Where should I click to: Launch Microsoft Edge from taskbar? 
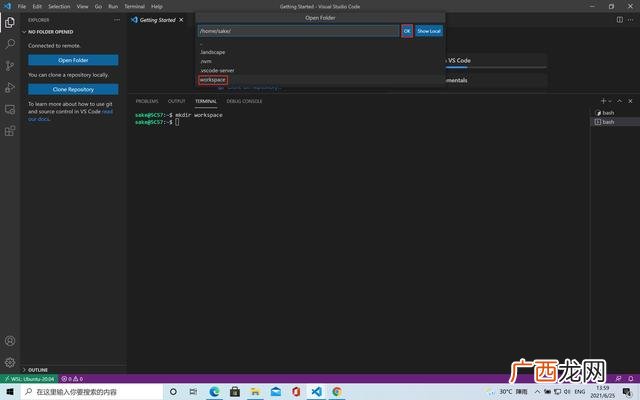pos(214,392)
